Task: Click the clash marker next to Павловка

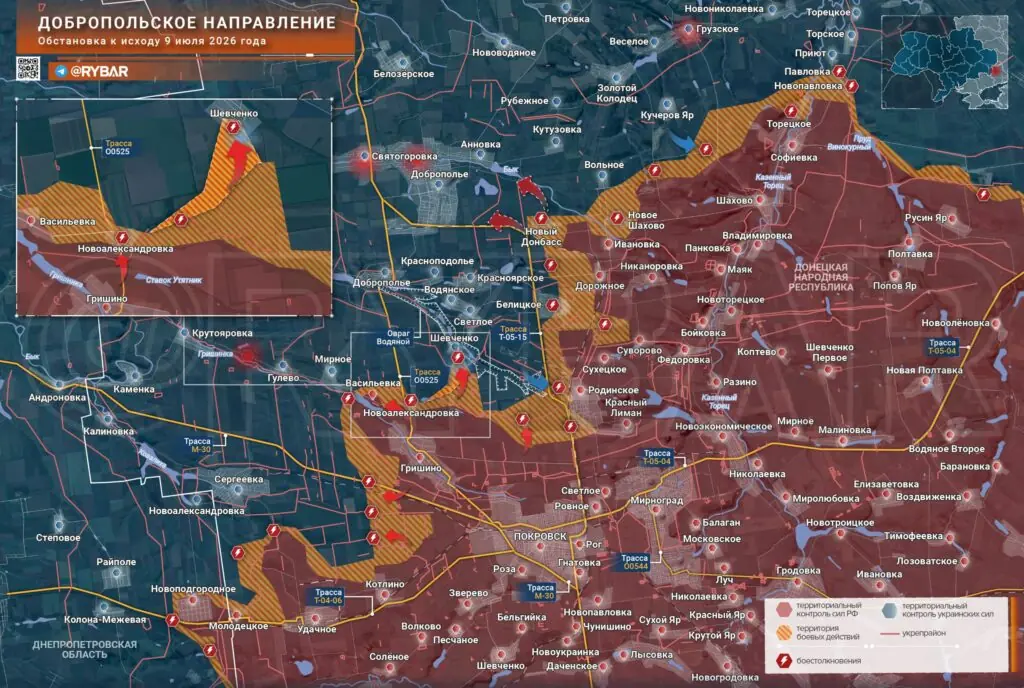Action: (x=840, y=71)
